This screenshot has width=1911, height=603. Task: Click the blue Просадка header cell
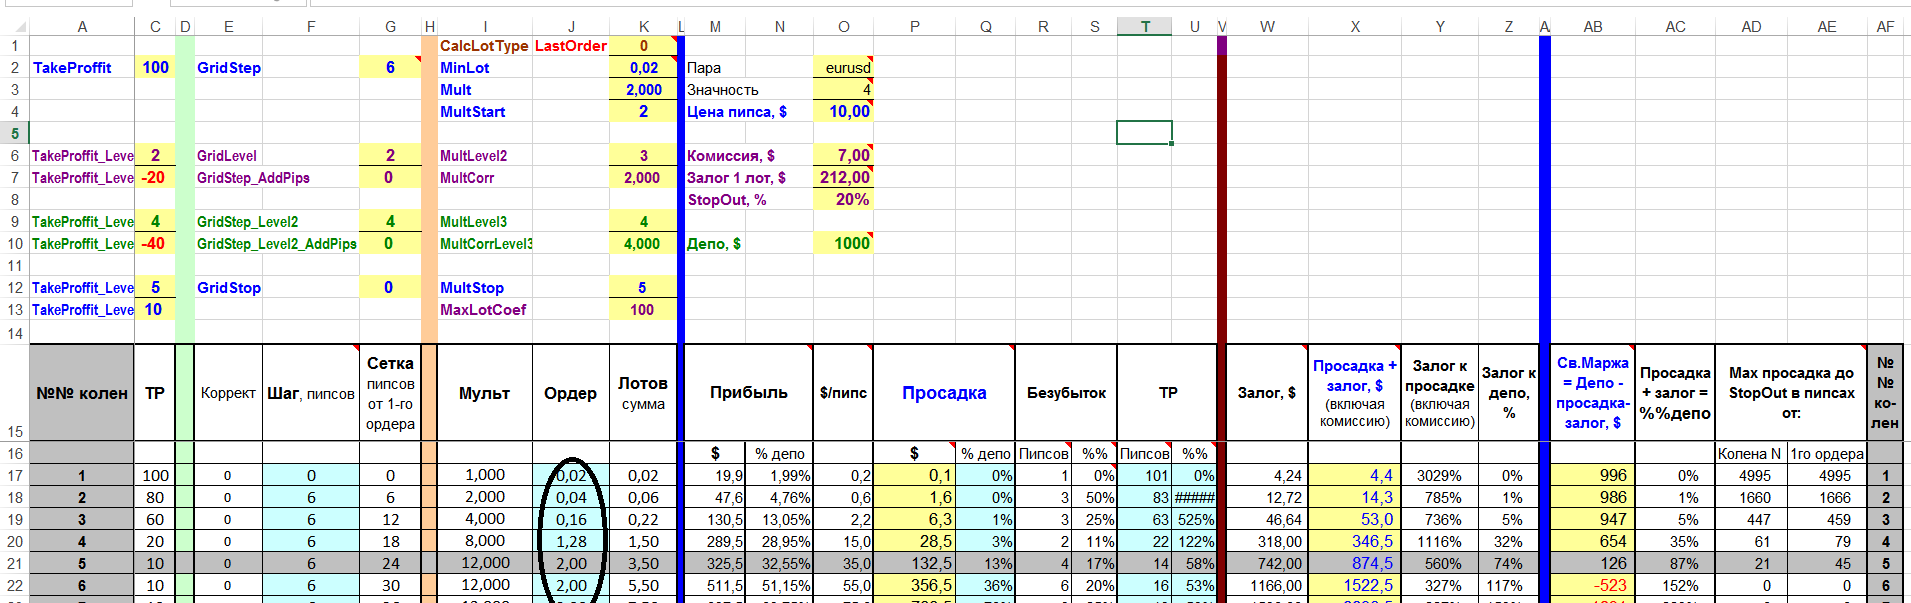click(944, 393)
